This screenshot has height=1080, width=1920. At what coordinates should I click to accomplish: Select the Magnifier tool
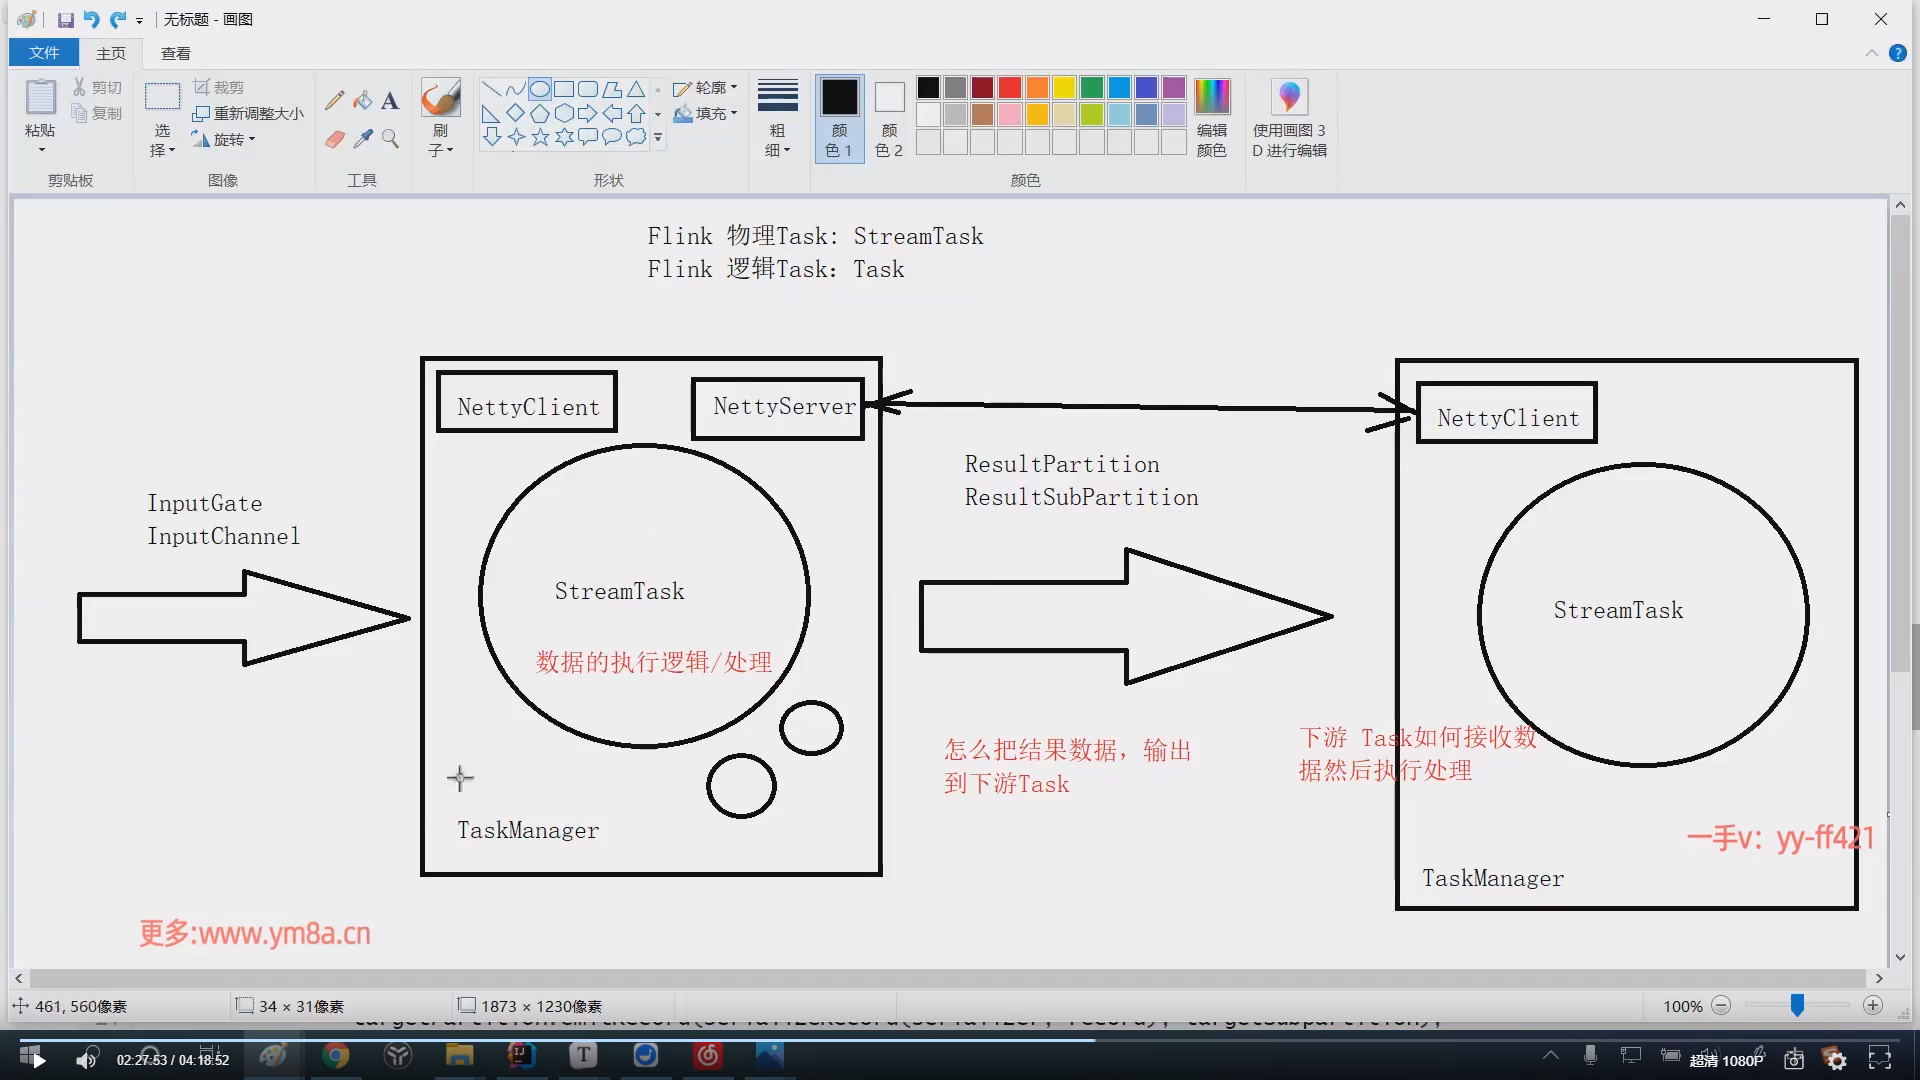point(390,139)
